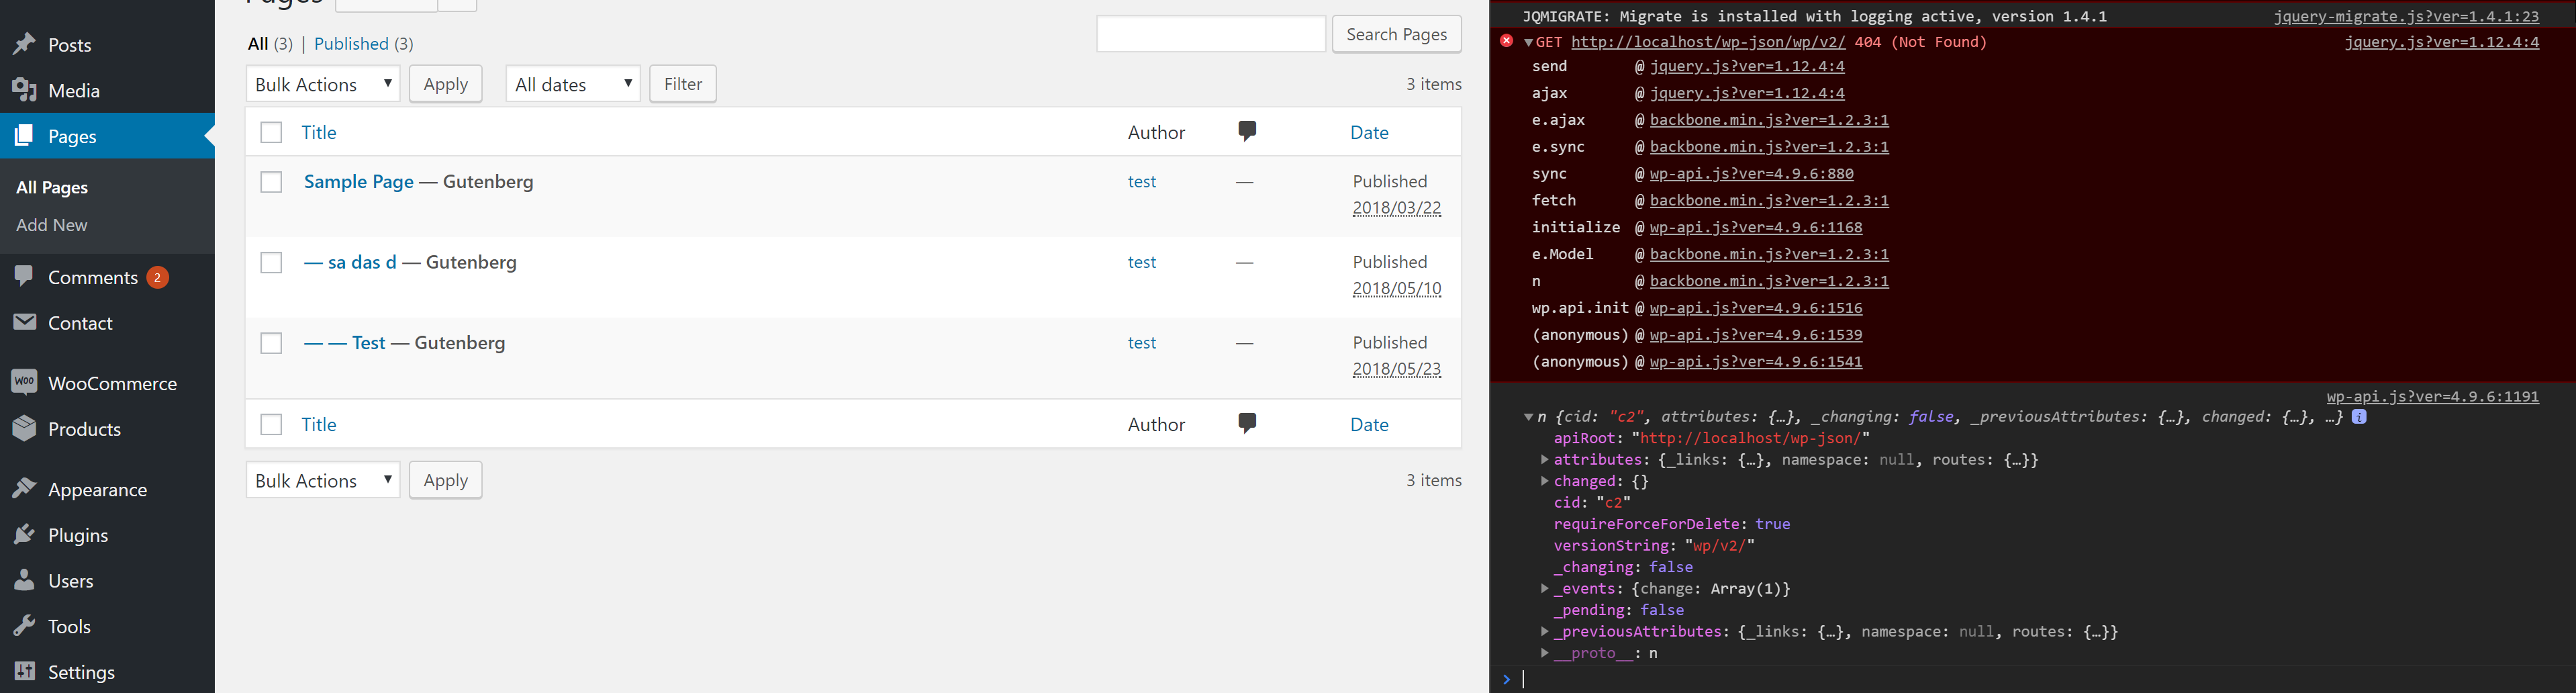Click the Products box icon

point(25,428)
